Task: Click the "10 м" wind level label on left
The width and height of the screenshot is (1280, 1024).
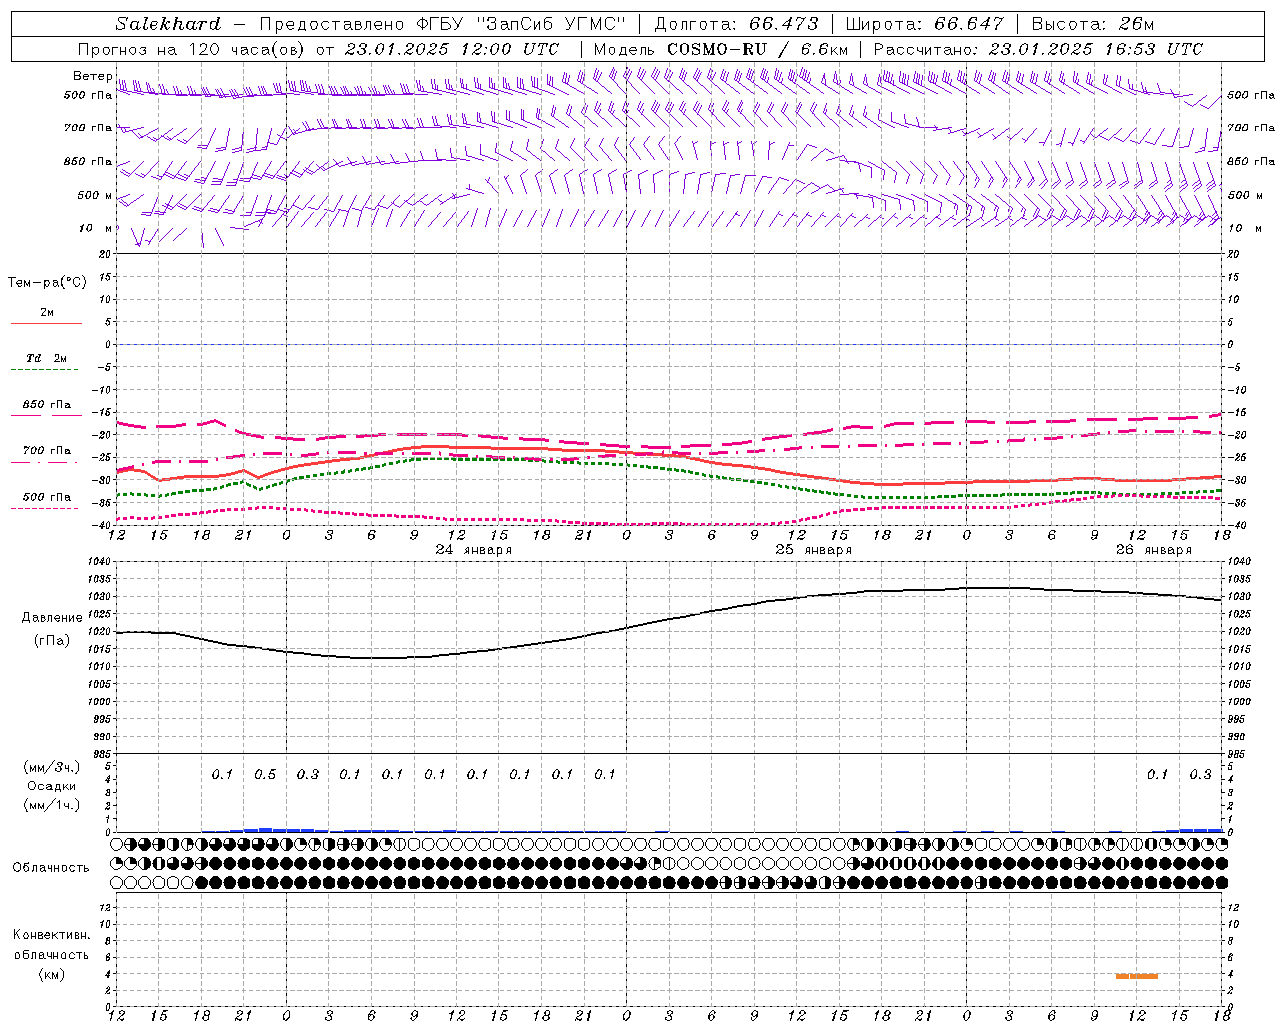Action: coord(97,228)
